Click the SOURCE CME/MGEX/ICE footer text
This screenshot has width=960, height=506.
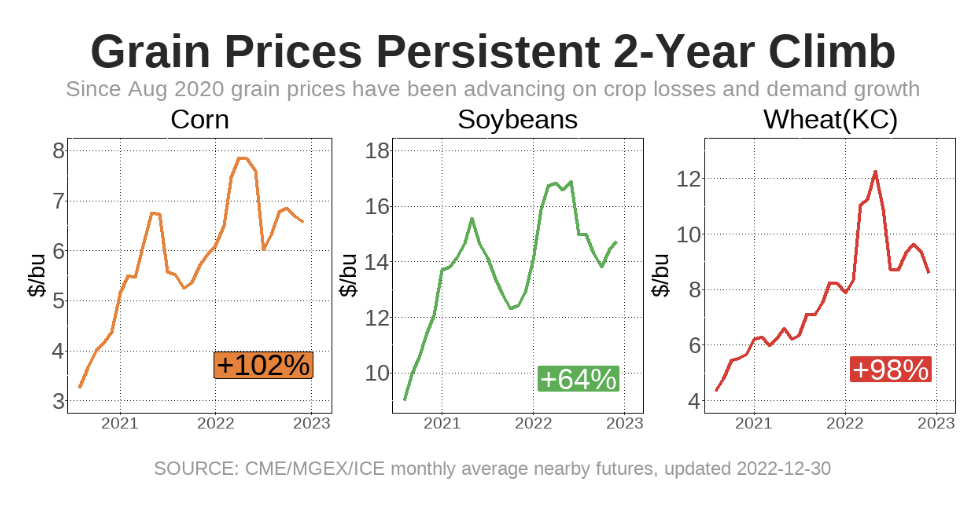tap(492, 468)
